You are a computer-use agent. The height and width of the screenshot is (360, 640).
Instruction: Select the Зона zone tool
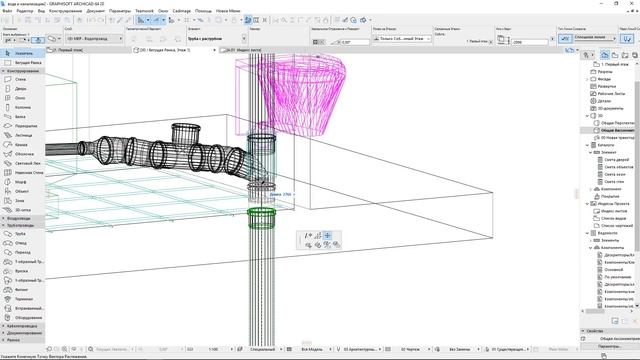tap(22, 200)
